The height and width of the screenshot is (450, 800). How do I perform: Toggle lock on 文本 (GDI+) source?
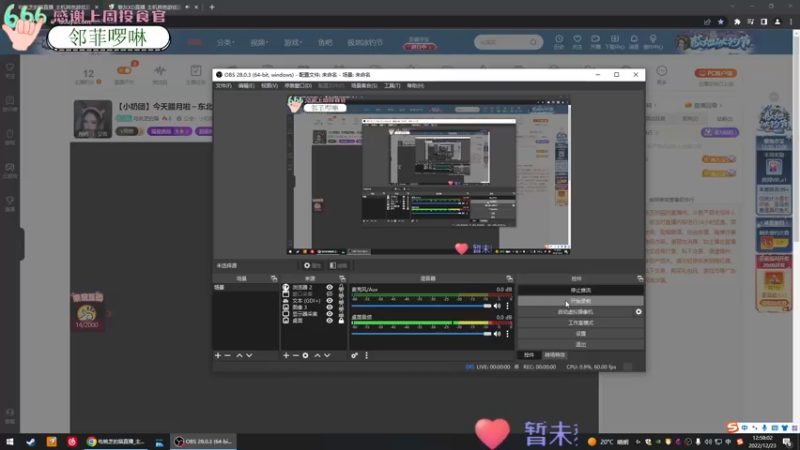pyautogui.click(x=341, y=301)
